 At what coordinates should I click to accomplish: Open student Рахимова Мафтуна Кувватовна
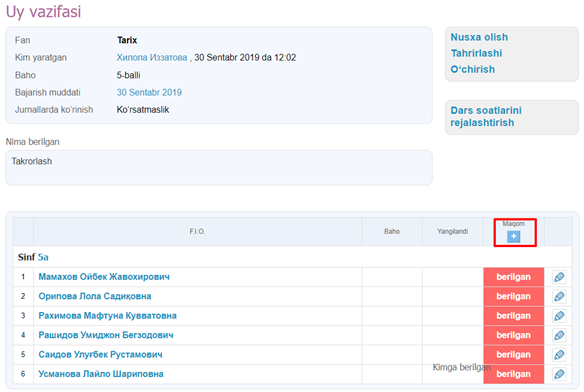pos(107,316)
